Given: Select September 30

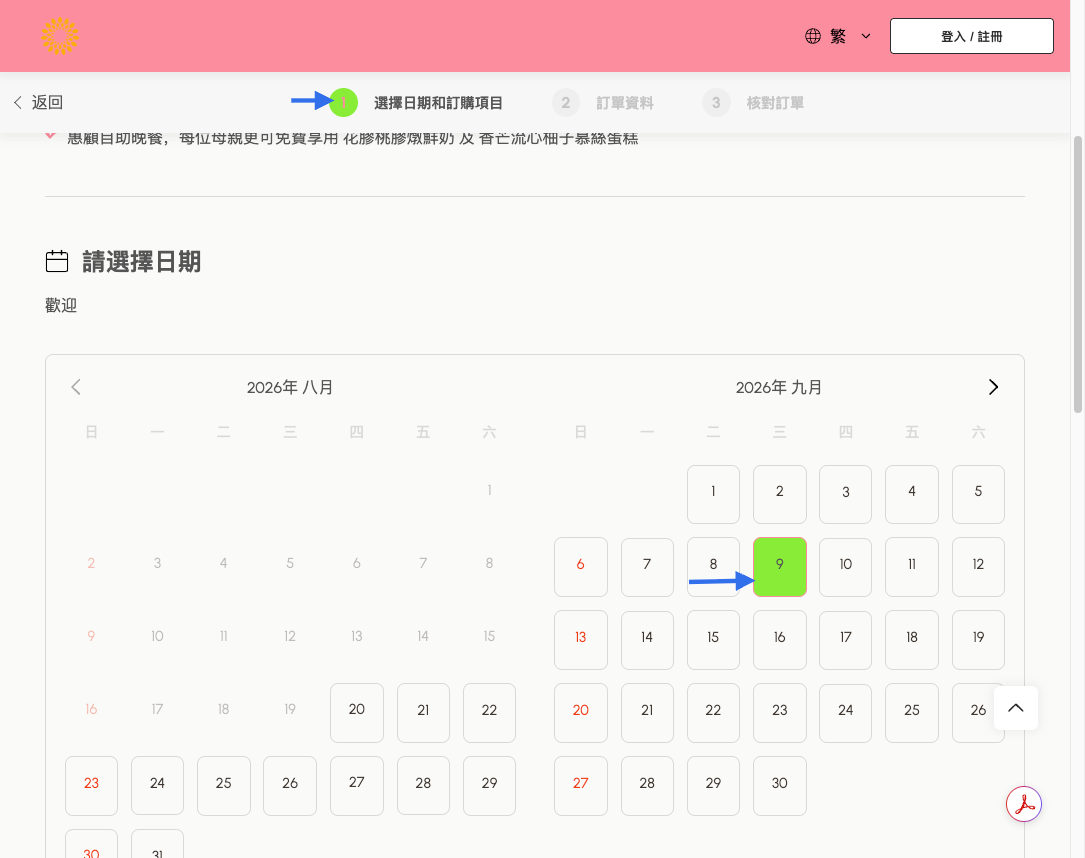Looking at the screenshot, I should 780,786.
